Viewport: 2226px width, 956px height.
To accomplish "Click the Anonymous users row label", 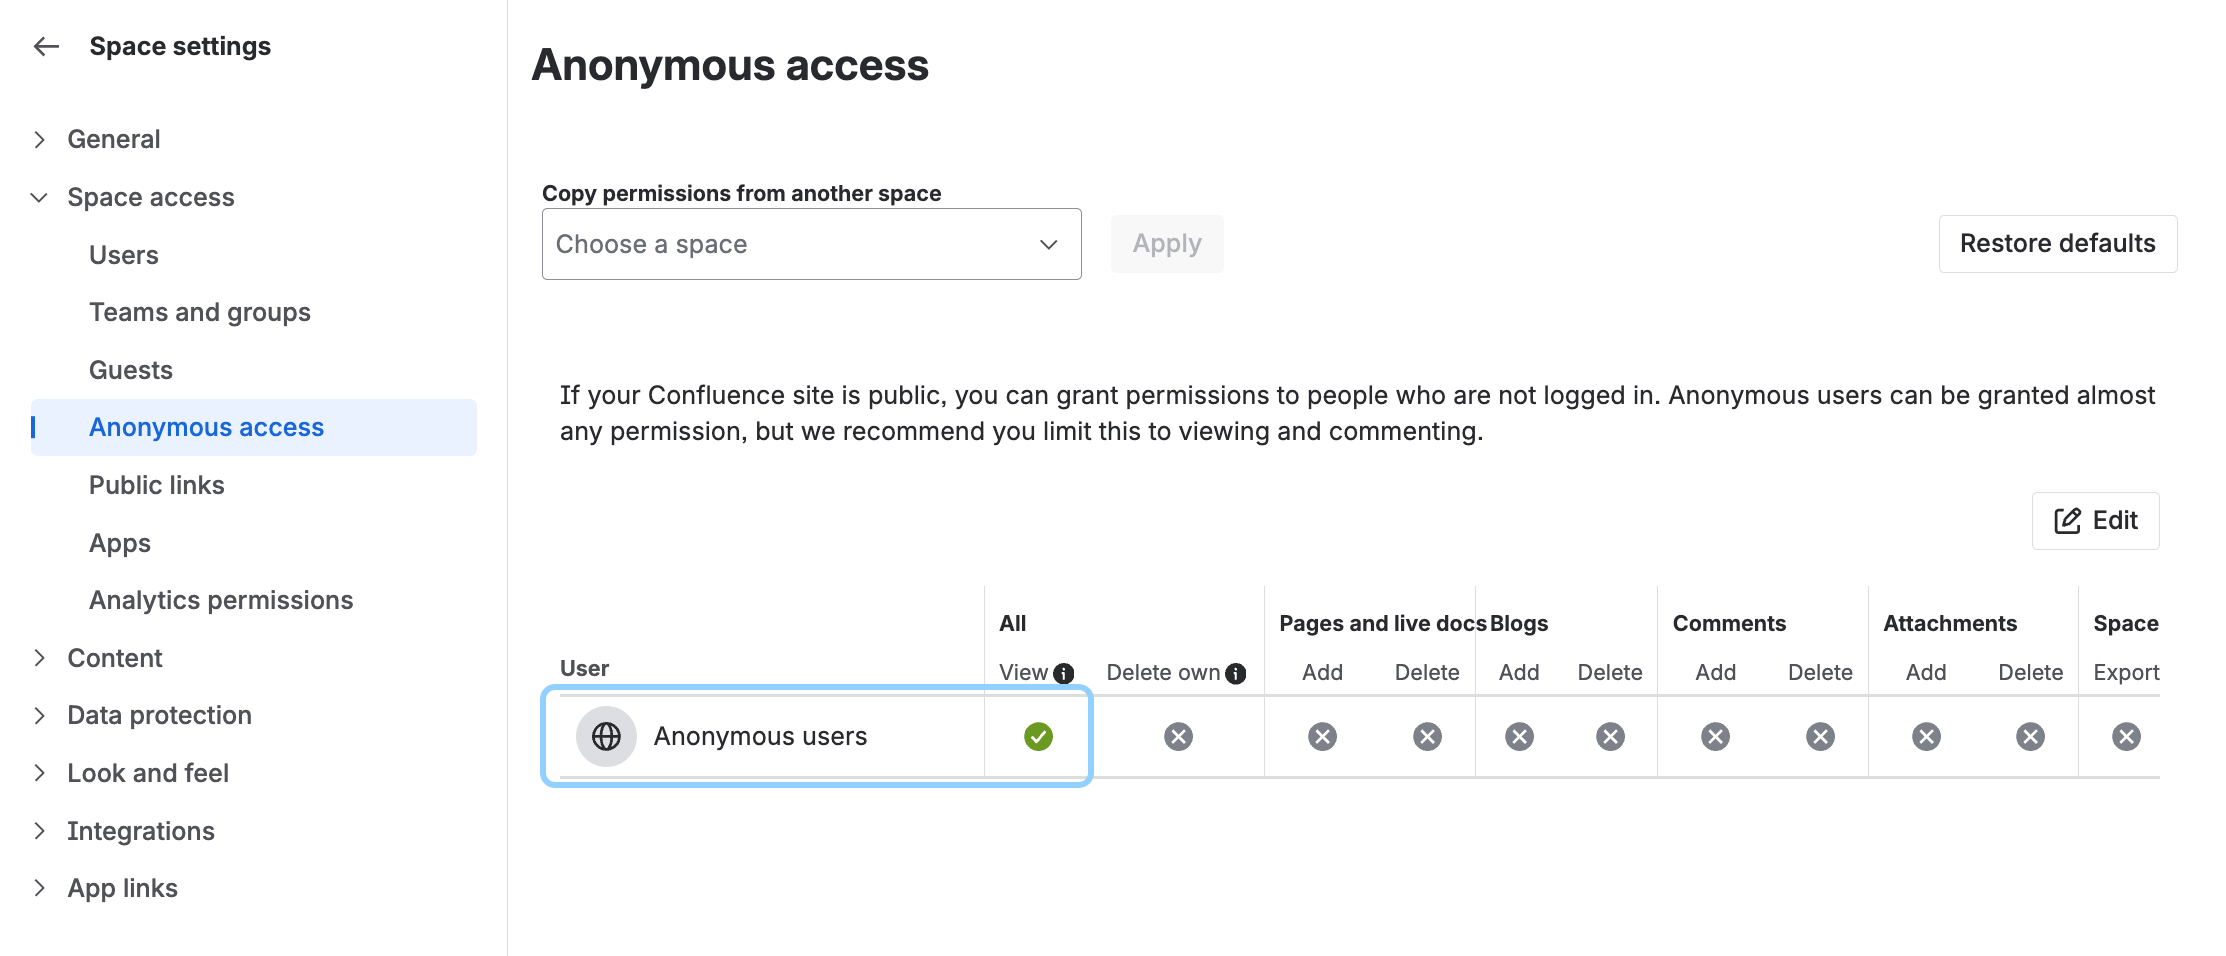I will click(760, 736).
